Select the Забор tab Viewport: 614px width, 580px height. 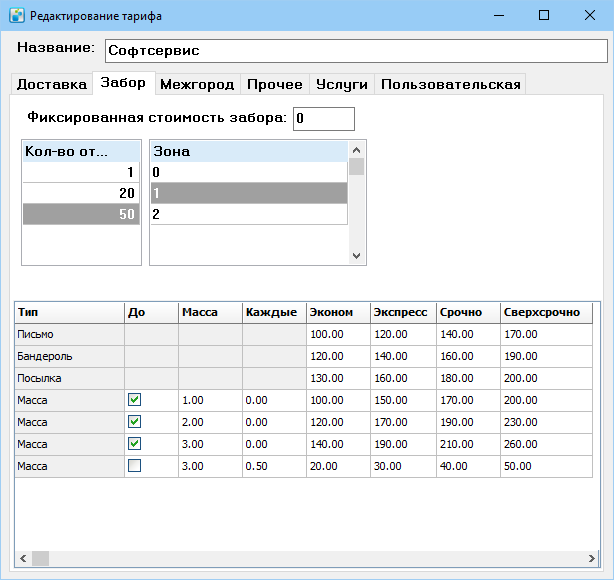pyautogui.click(x=123, y=83)
